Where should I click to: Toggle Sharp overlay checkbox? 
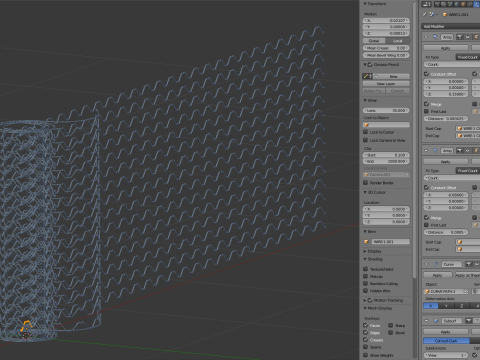[390, 325]
